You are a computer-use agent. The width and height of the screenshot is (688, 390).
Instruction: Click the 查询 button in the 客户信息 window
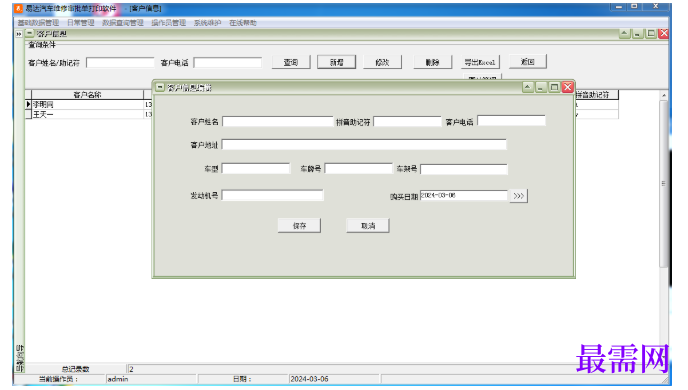291,62
